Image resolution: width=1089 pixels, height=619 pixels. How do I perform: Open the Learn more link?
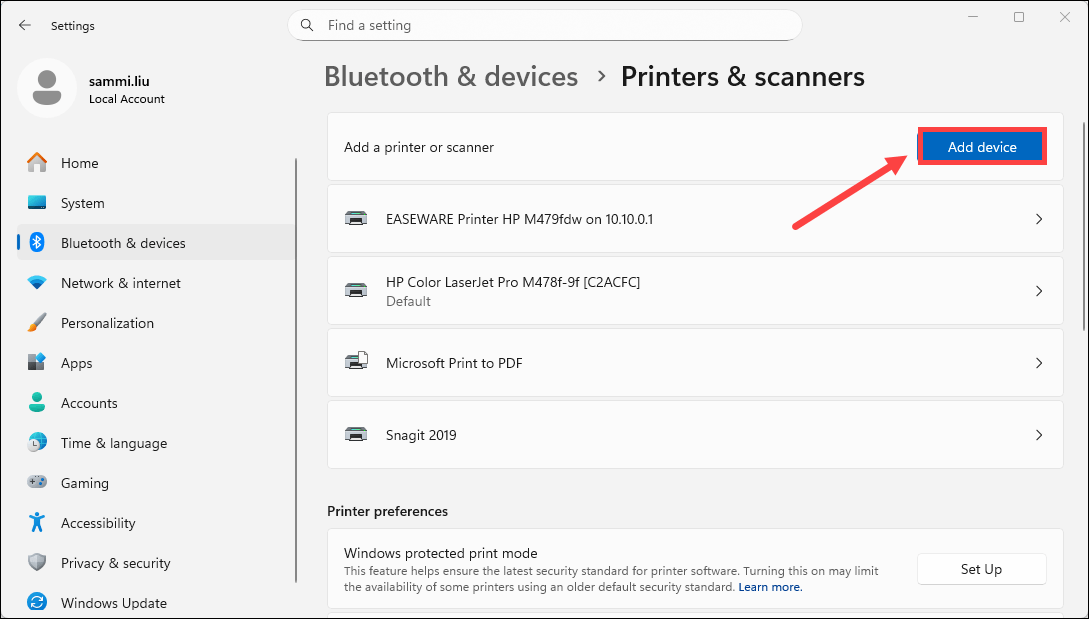pyautogui.click(x=769, y=587)
